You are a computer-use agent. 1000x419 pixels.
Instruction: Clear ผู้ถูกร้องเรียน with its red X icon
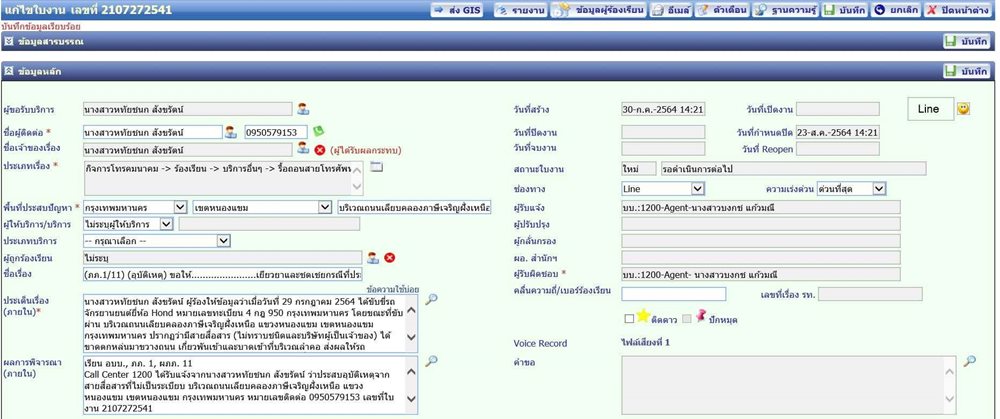390,258
